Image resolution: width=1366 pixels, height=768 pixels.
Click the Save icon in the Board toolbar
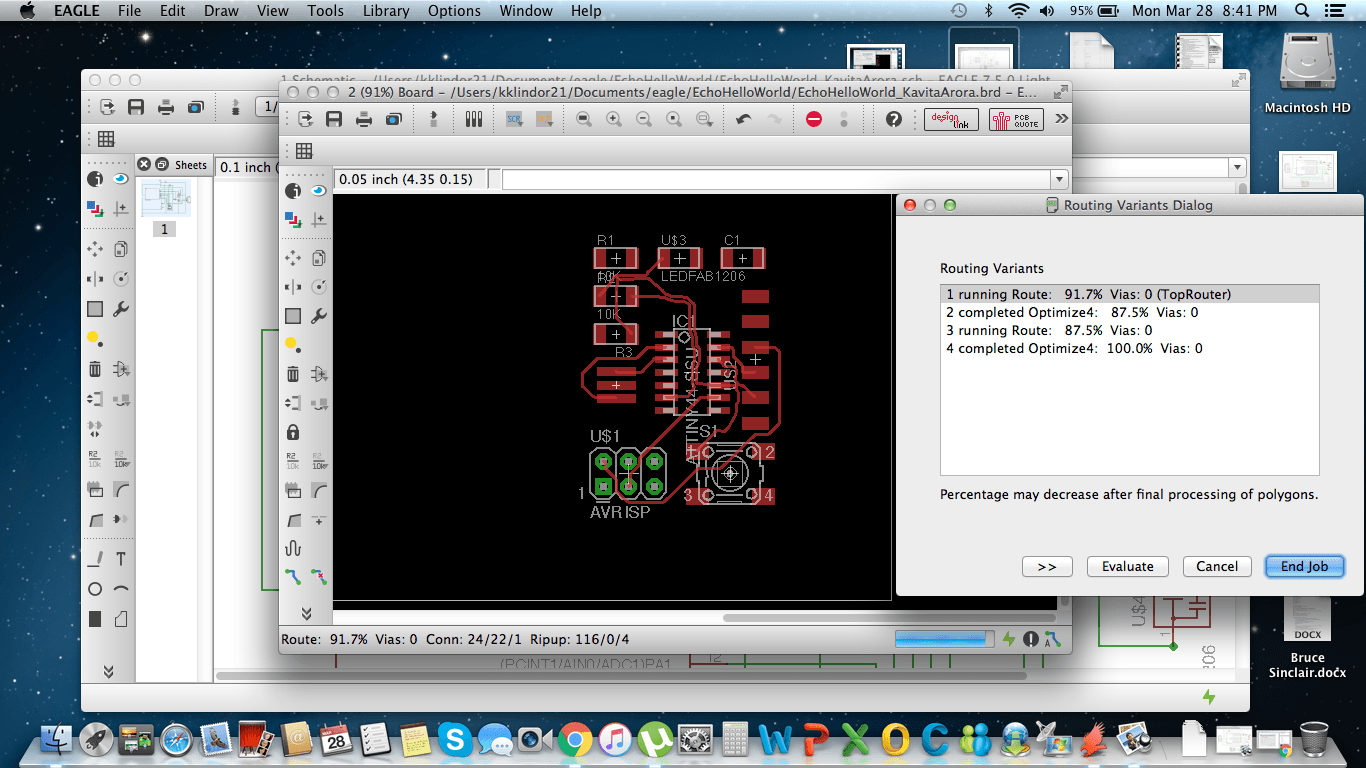pyautogui.click(x=334, y=119)
